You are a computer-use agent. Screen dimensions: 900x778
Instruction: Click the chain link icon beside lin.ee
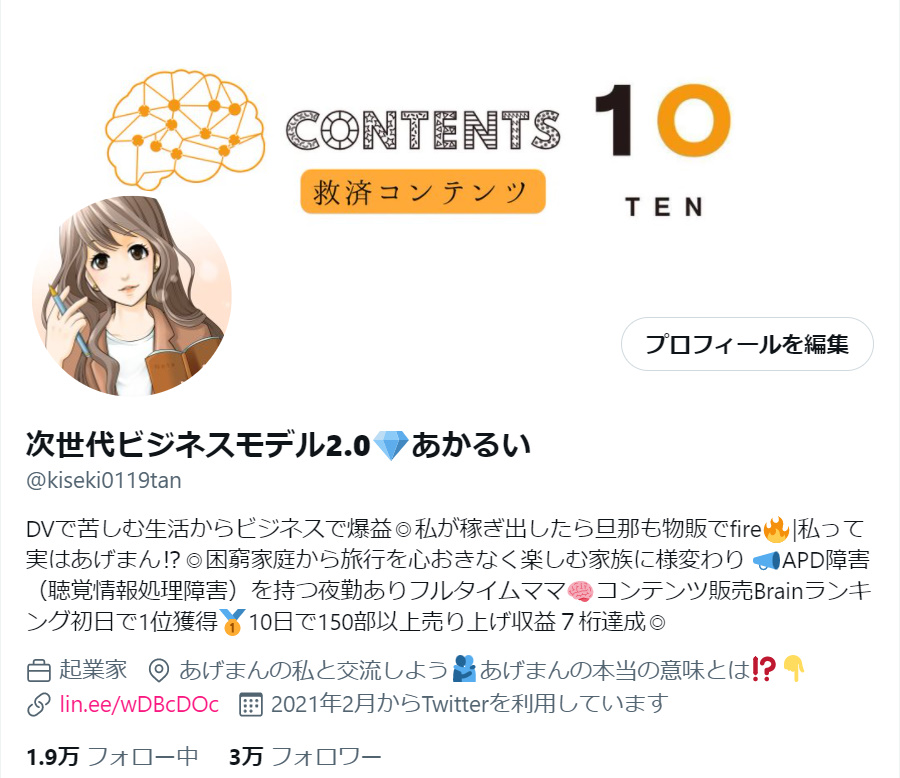[38, 705]
